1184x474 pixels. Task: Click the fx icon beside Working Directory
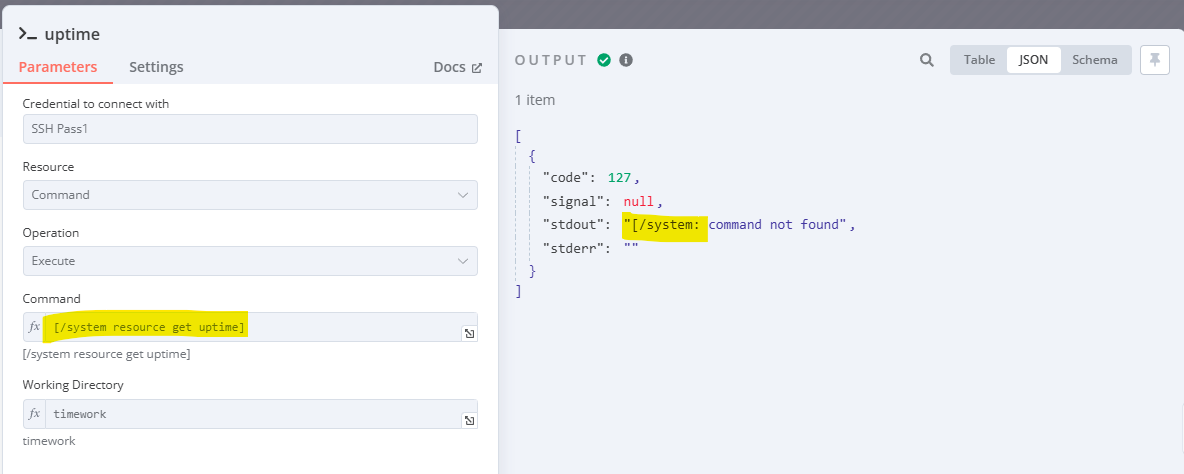click(34, 414)
